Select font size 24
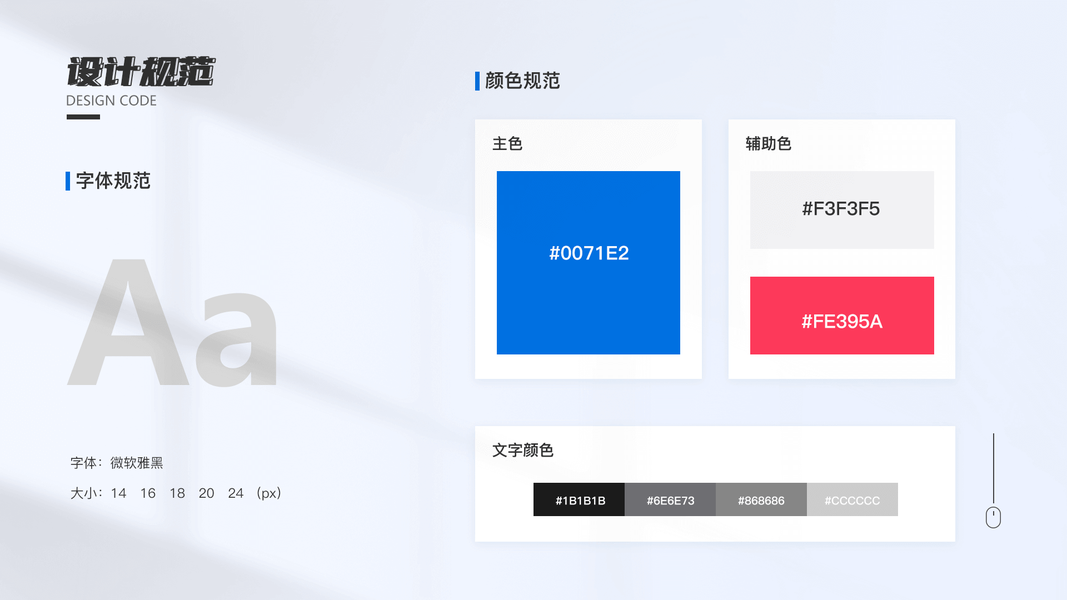The image size is (1067, 600). point(235,493)
